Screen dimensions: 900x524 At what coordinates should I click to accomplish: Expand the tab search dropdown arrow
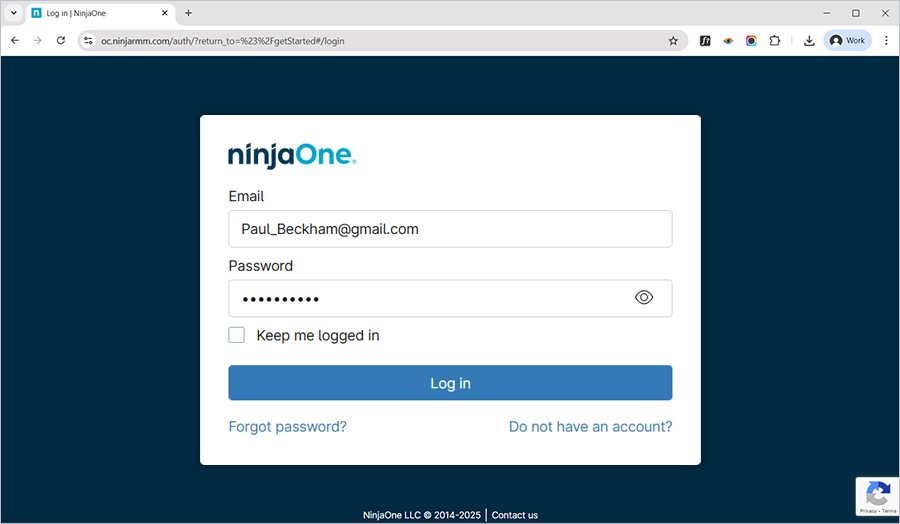tap(13, 13)
